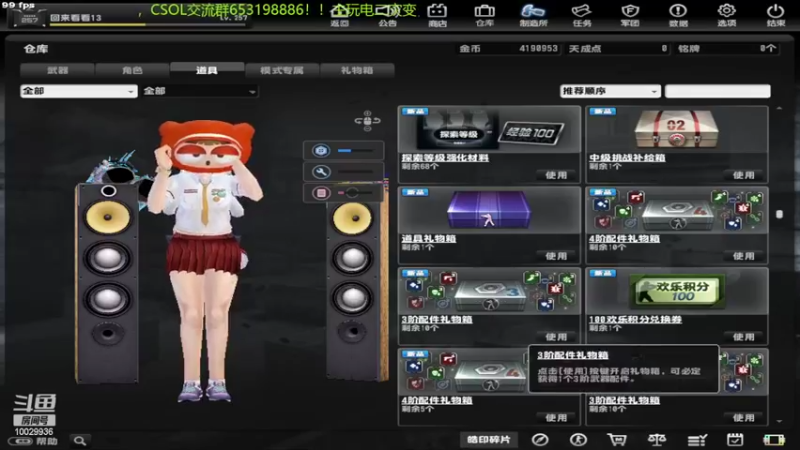The width and height of the screenshot is (800, 450).
Task: Open the balance scales icon
Action: click(657, 440)
